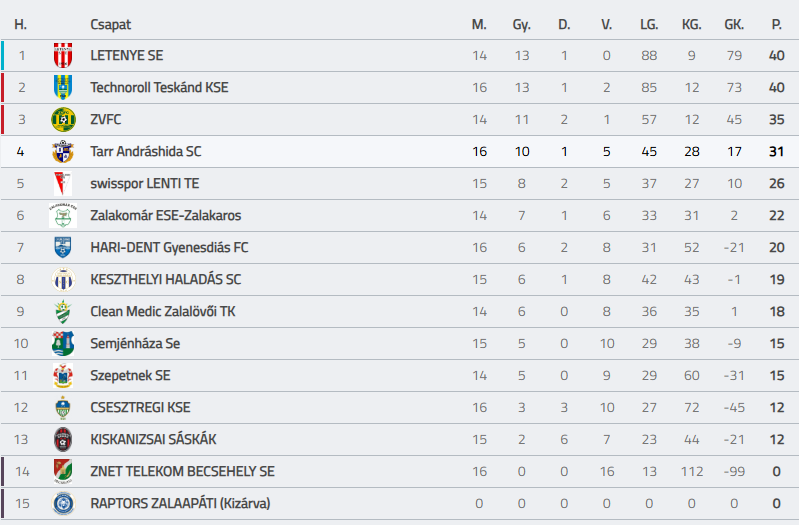Click the P. points column header

(x=776, y=24)
